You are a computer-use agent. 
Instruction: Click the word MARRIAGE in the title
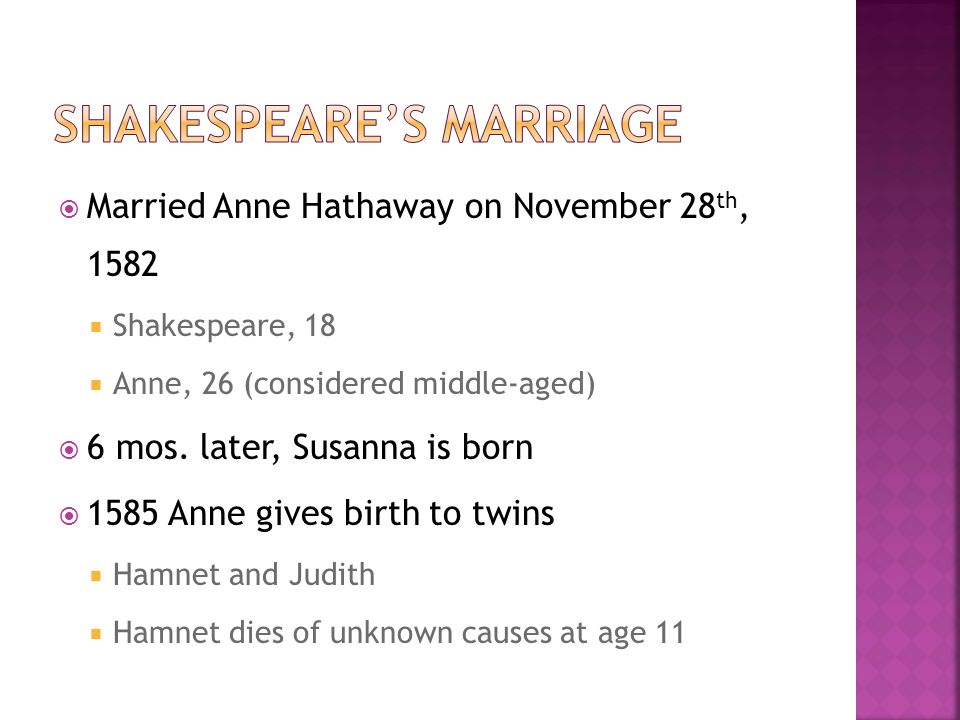561,124
